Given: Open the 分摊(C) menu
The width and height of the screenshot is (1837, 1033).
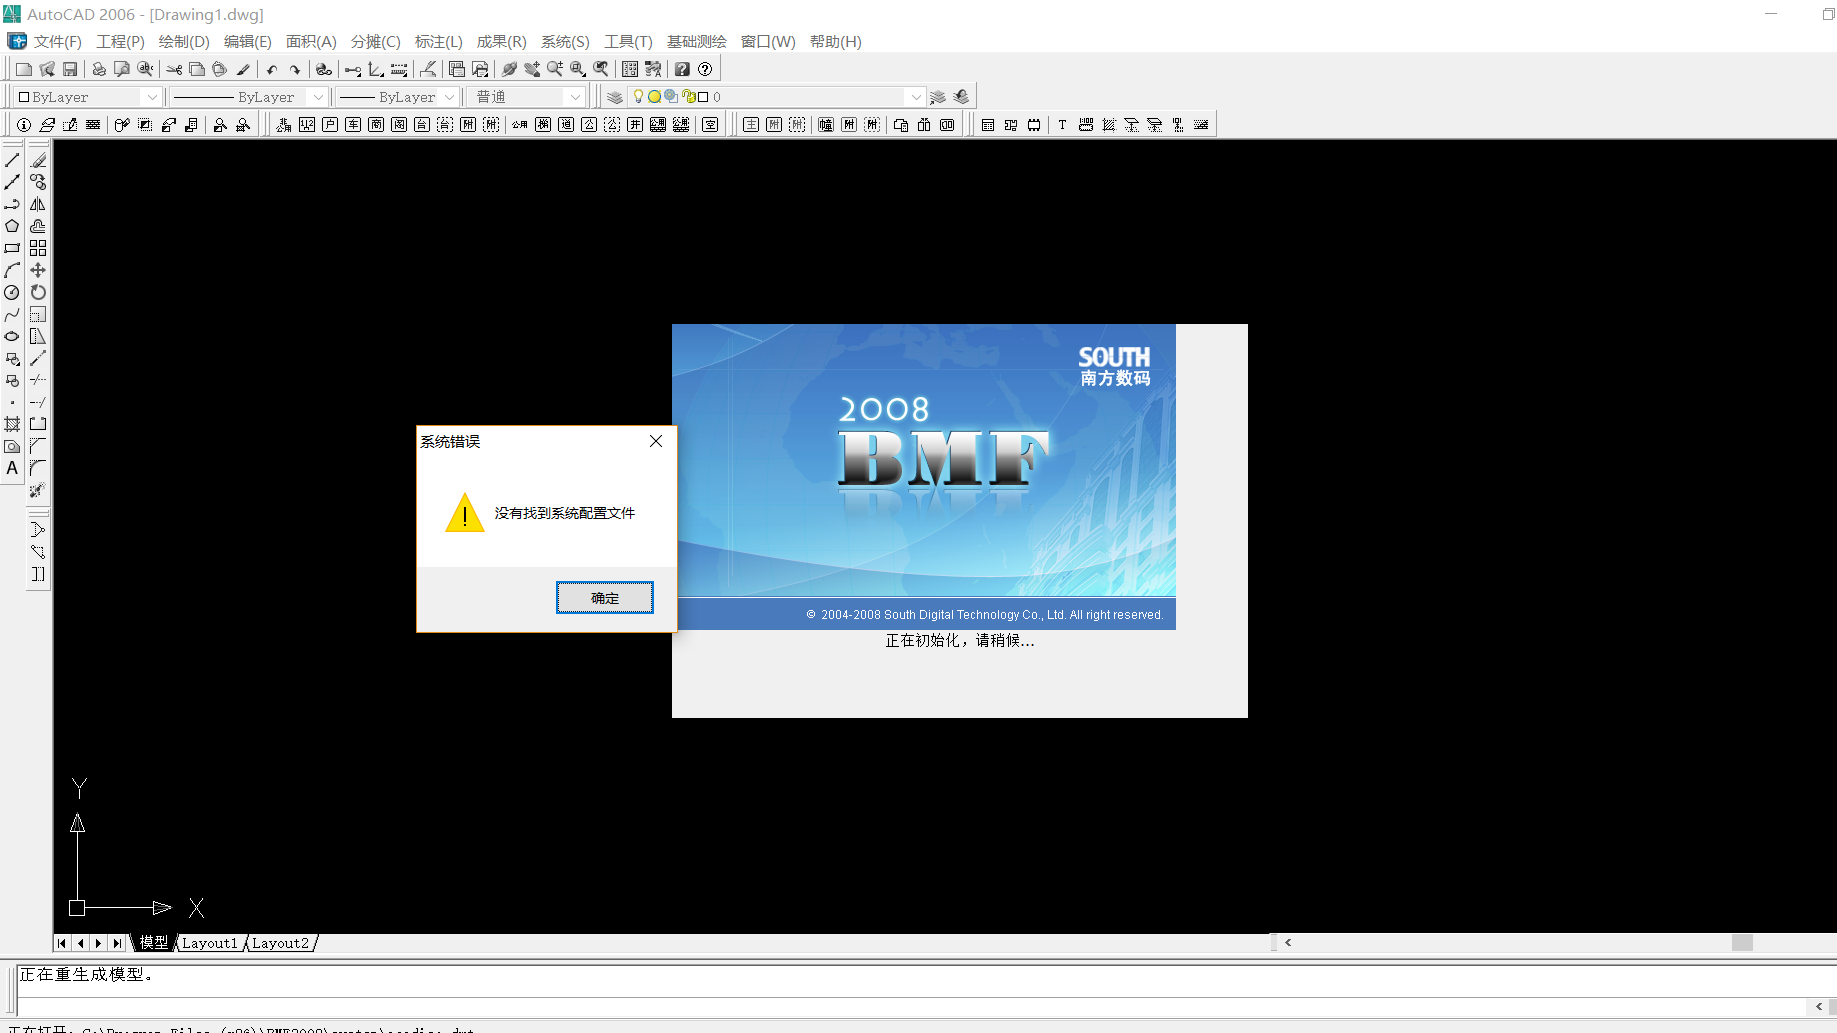Looking at the screenshot, I should coord(375,41).
